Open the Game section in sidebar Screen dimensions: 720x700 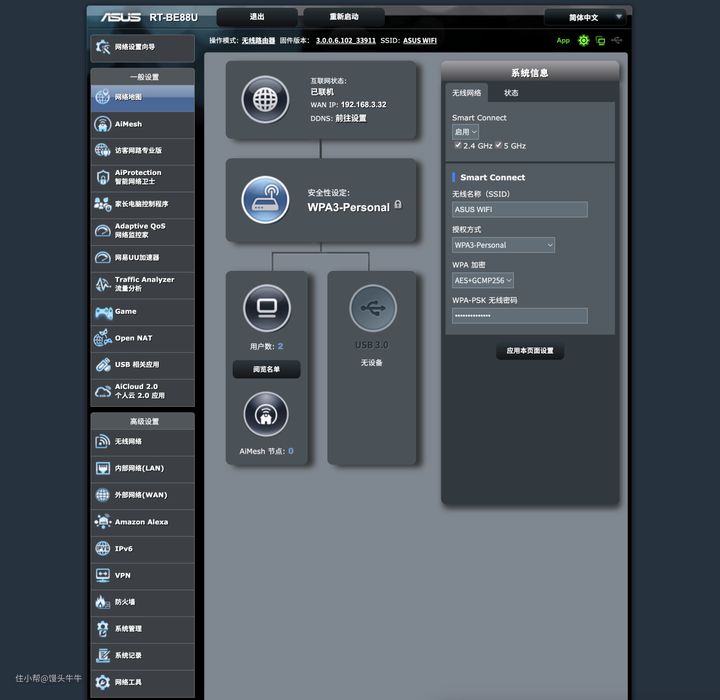(142, 311)
